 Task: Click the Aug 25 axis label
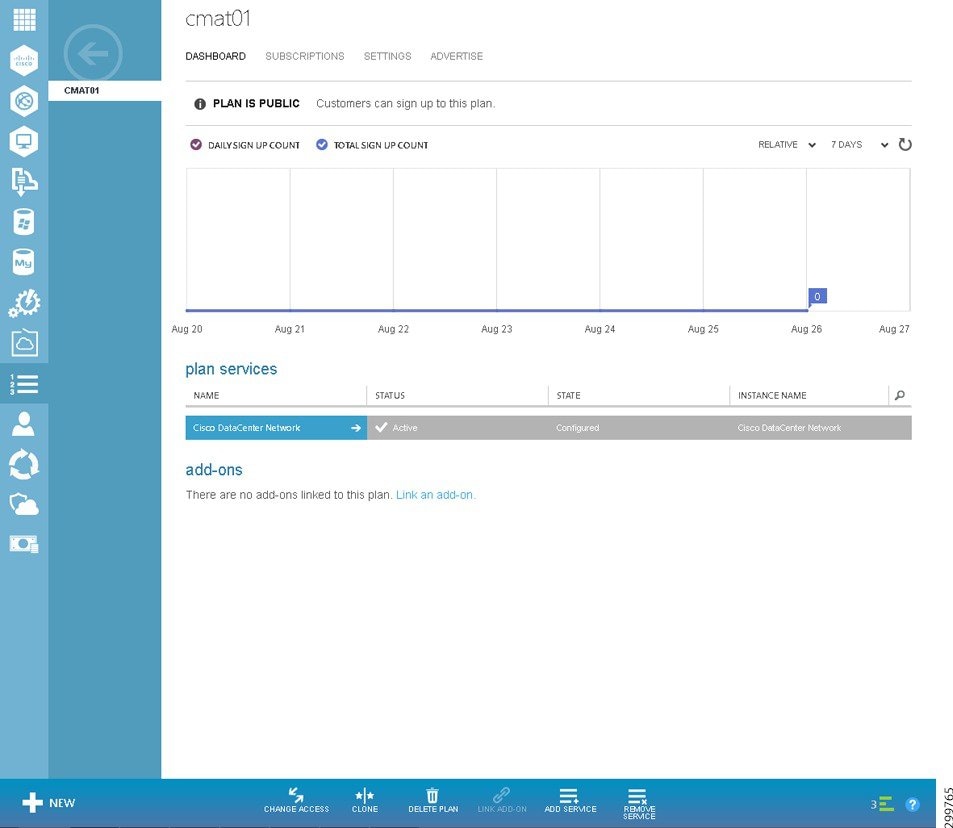point(703,329)
